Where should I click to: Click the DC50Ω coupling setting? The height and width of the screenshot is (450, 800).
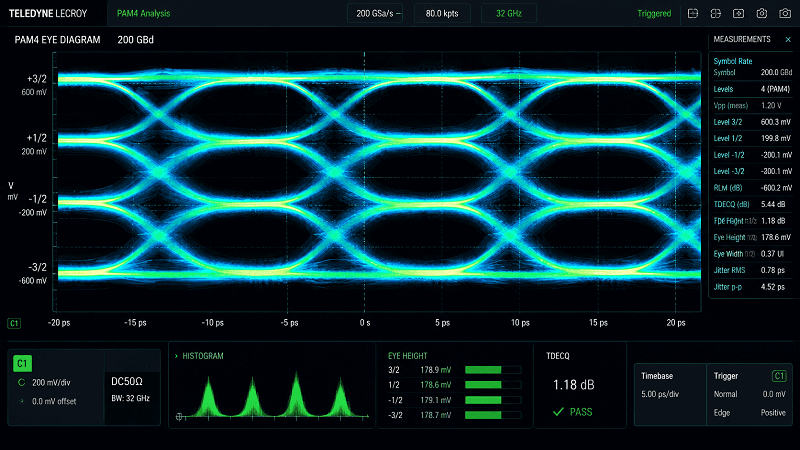point(127,382)
